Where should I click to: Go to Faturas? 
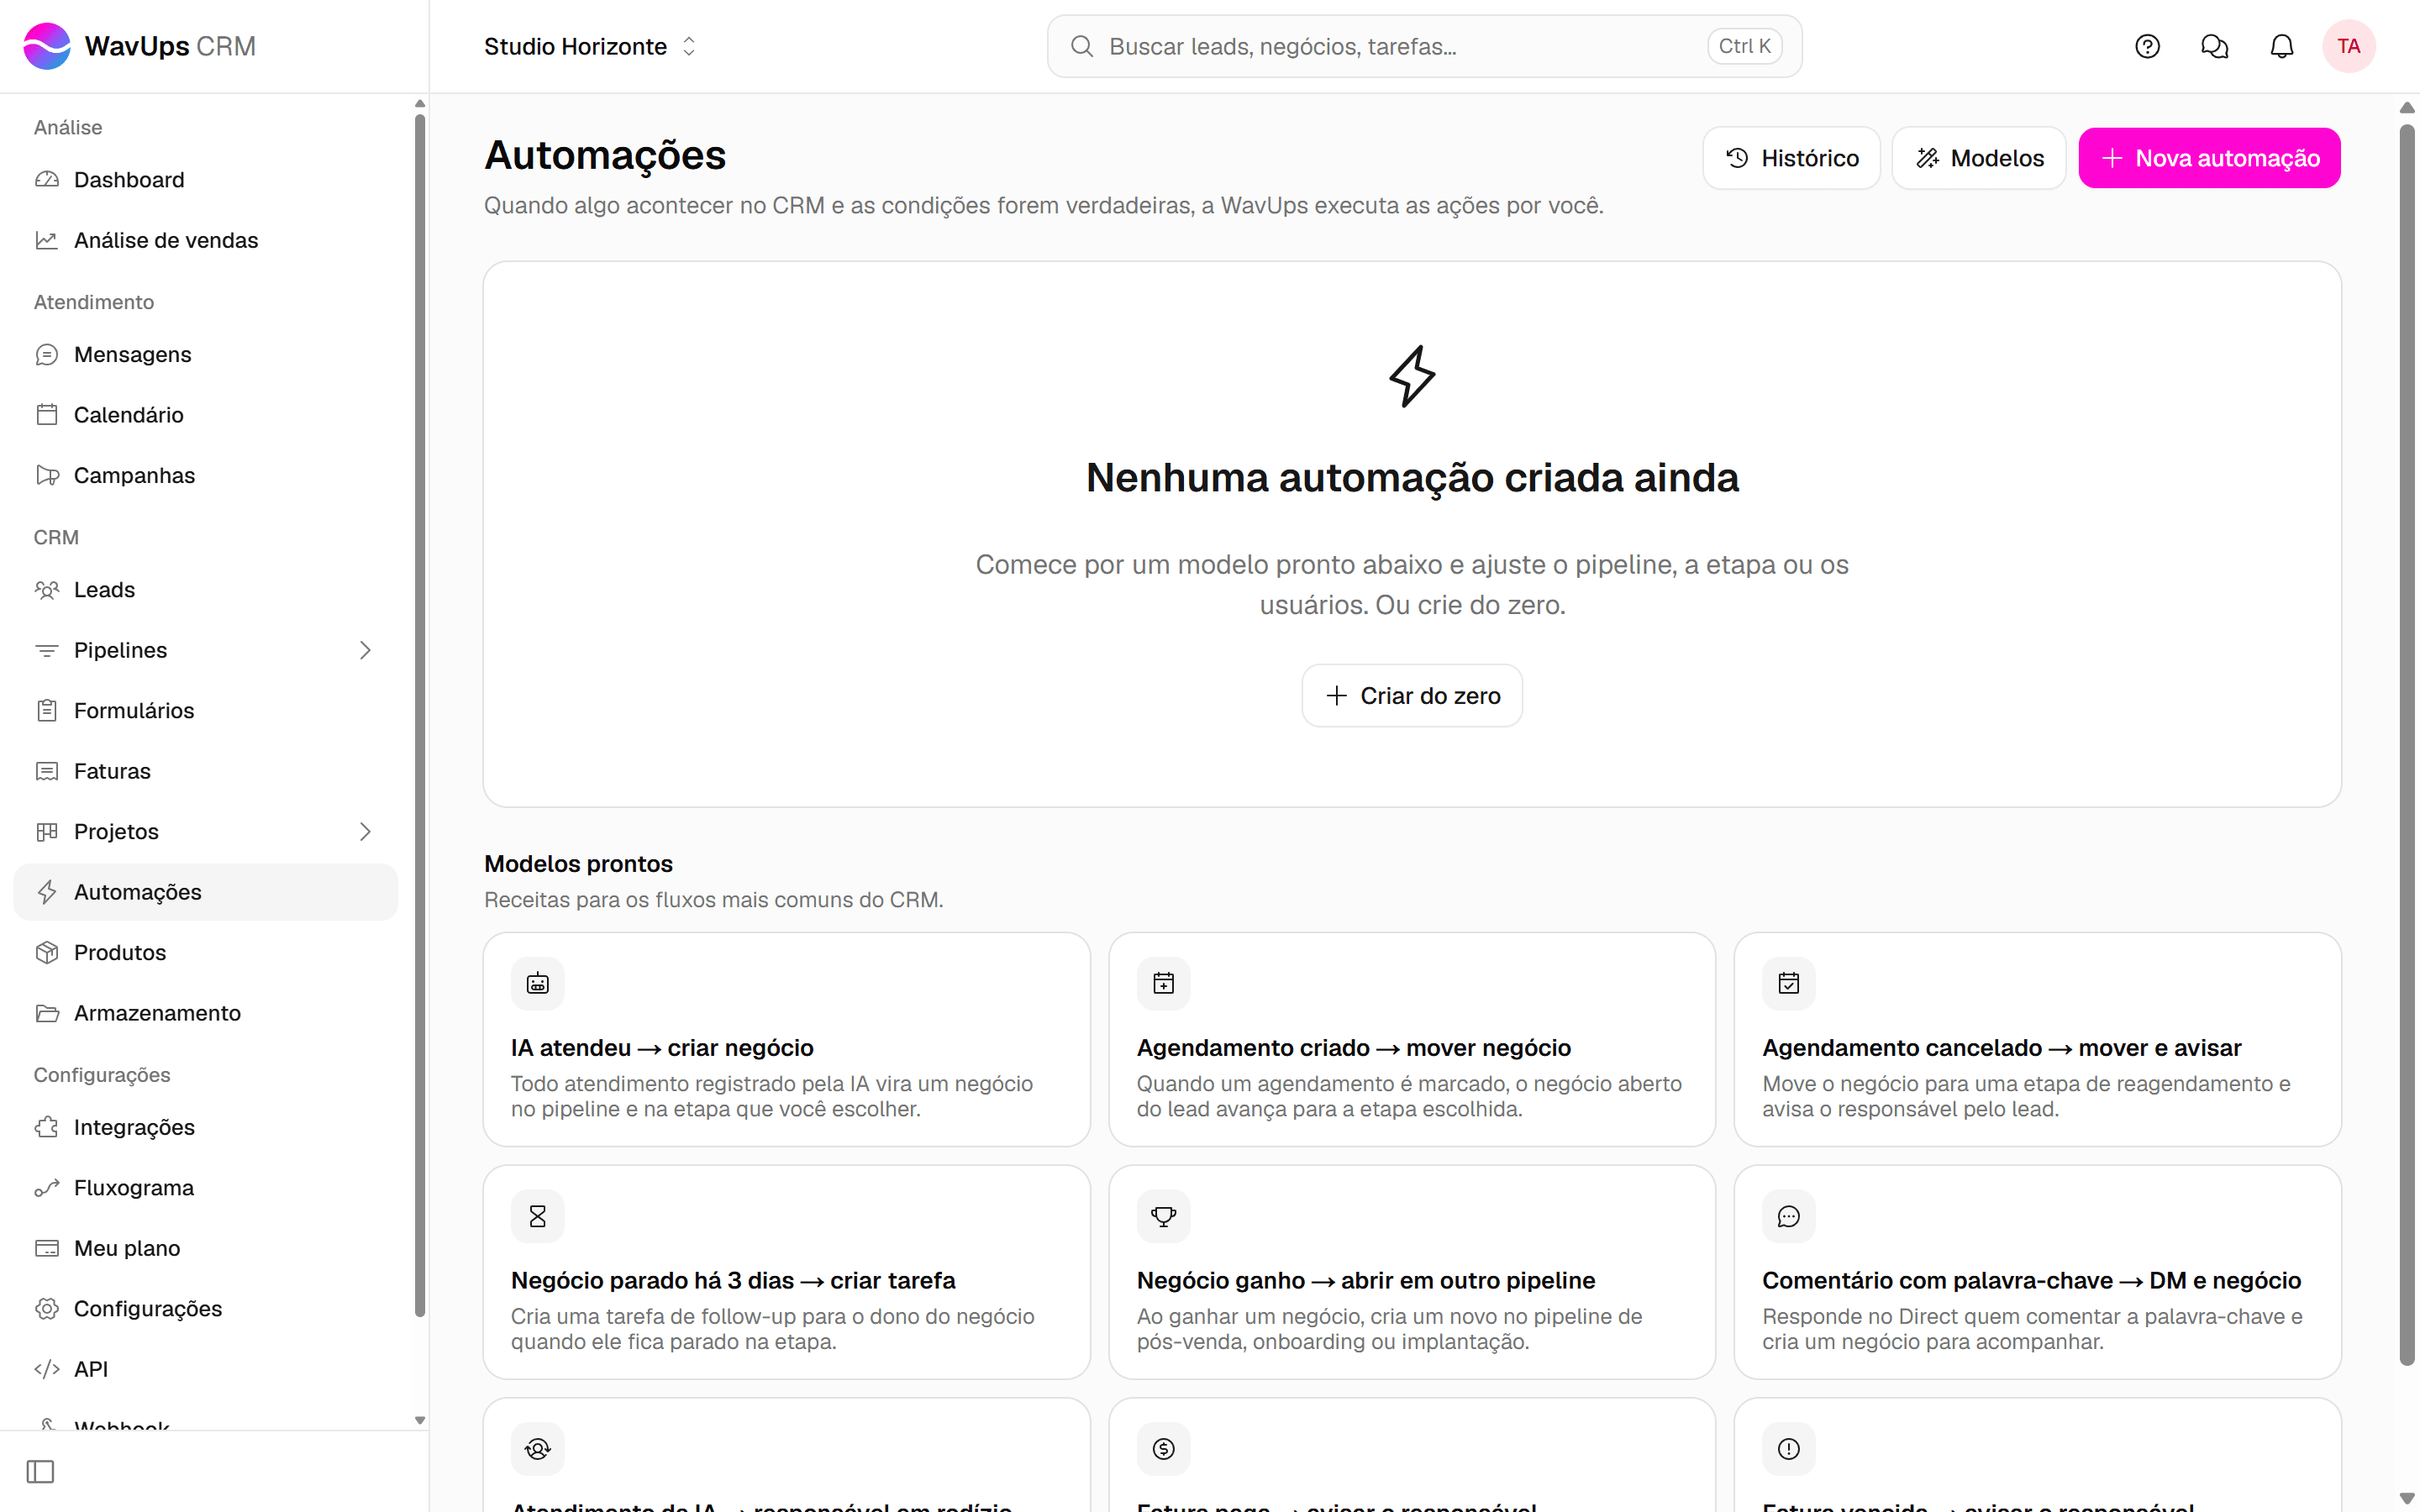click(x=205, y=771)
